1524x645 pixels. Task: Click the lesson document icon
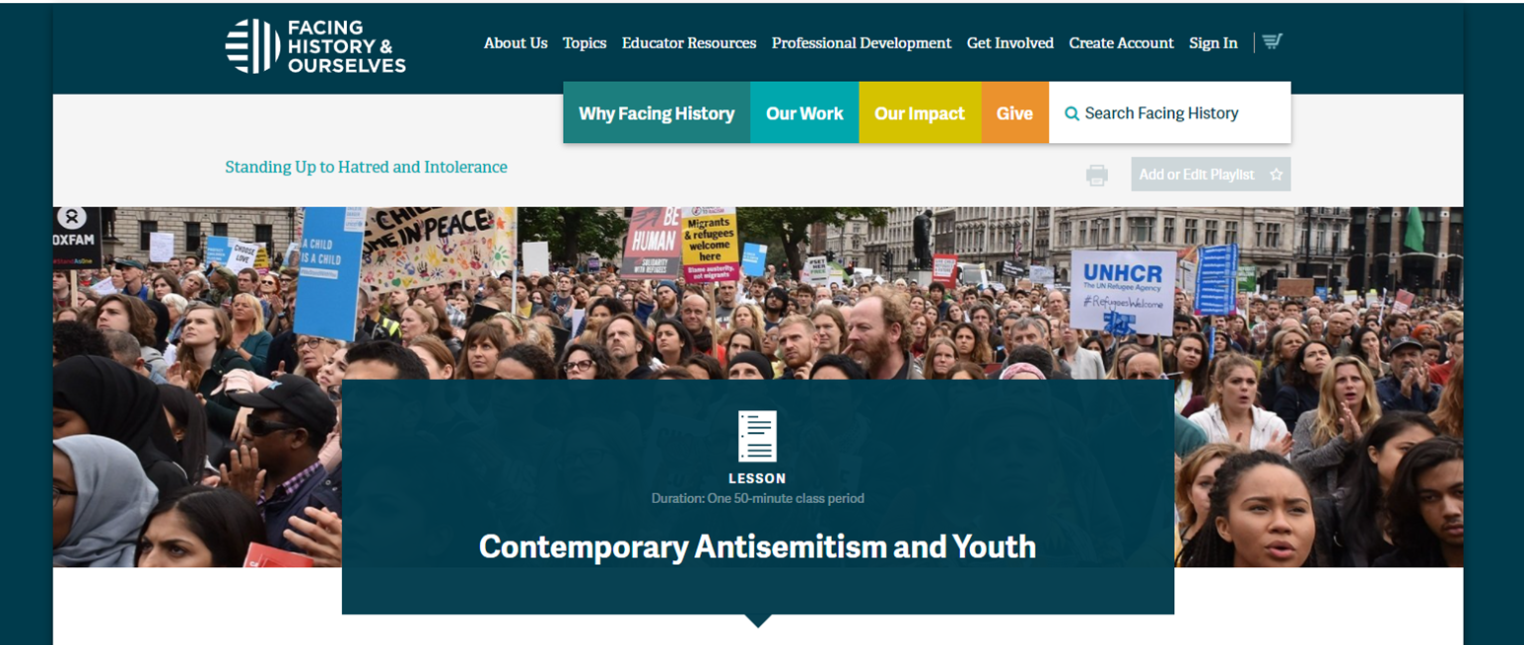pos(757,436)
